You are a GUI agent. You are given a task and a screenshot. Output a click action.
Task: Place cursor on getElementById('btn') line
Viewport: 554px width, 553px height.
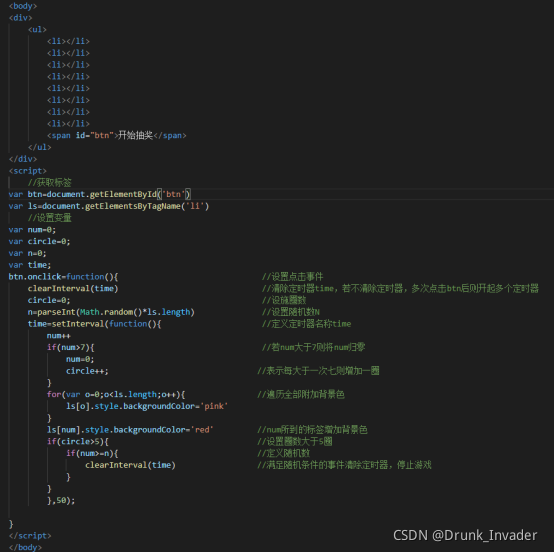click(100, 194)
